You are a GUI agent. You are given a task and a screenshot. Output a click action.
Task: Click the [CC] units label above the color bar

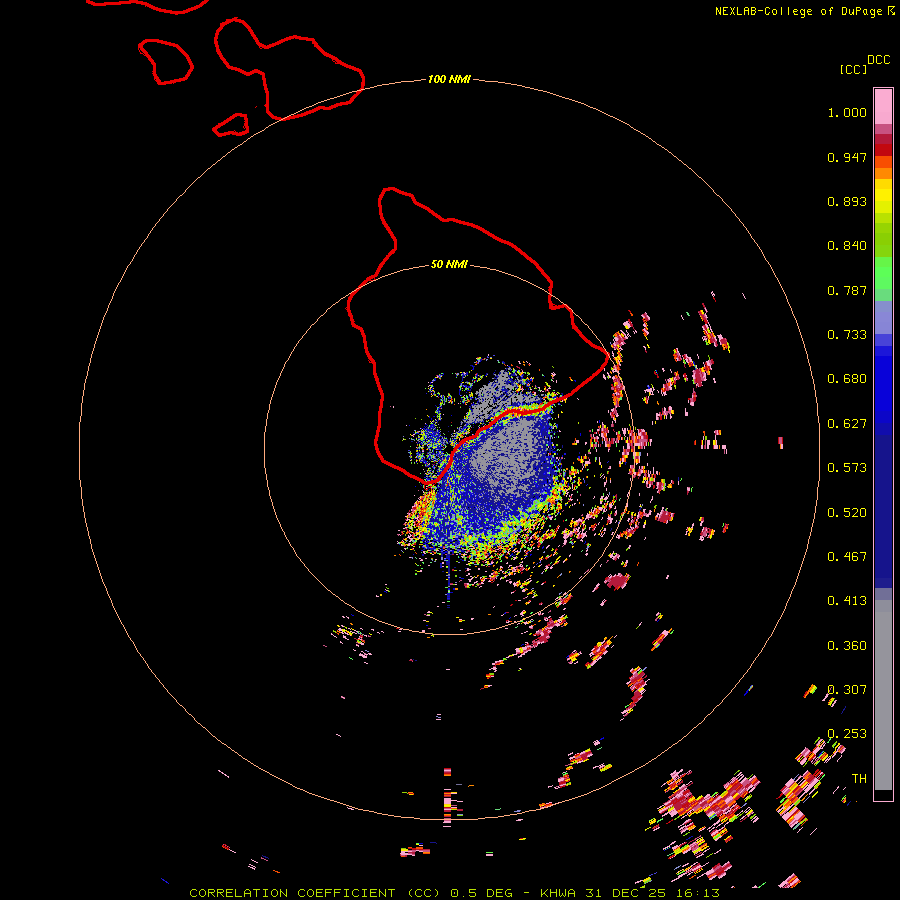pyautogui.click(x=853, y=69)
